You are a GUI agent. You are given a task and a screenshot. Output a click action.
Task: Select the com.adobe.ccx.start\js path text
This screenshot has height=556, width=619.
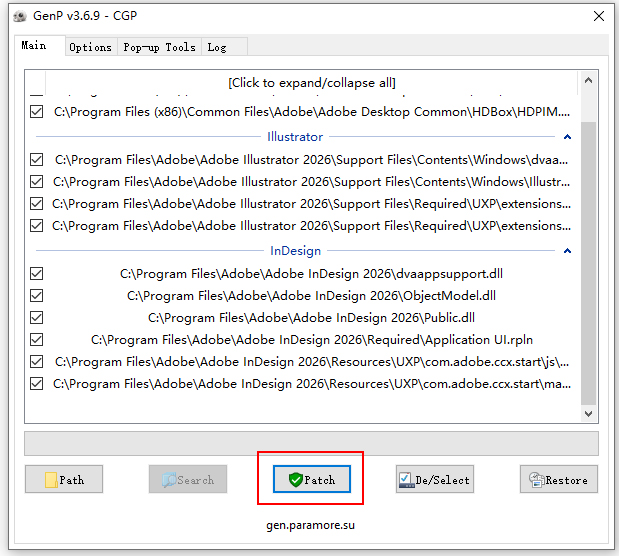312,362
